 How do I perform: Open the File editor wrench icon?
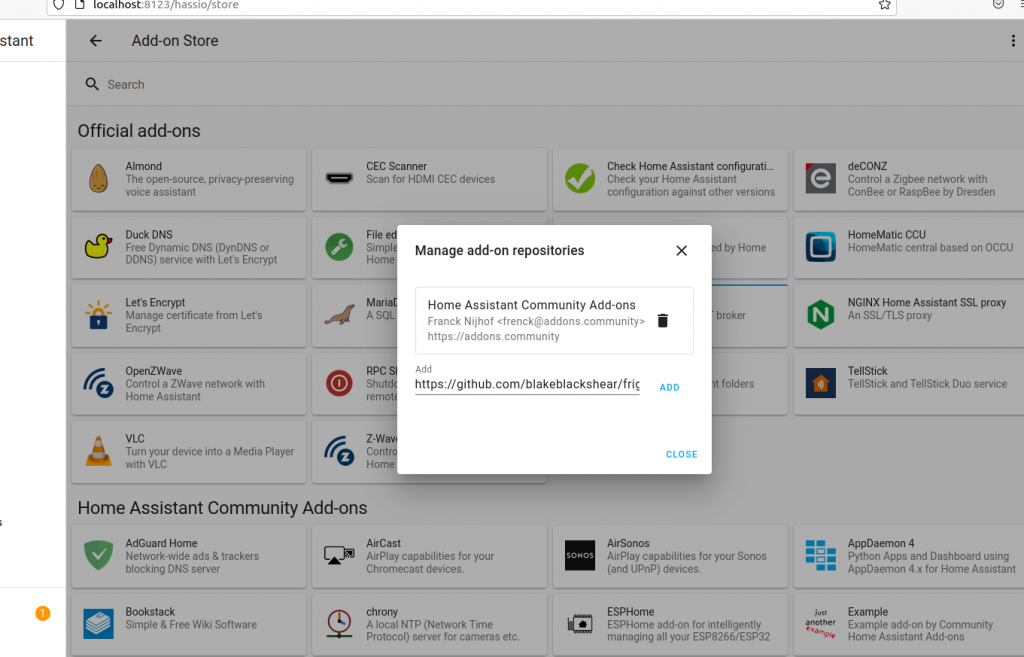pos(339,247)
